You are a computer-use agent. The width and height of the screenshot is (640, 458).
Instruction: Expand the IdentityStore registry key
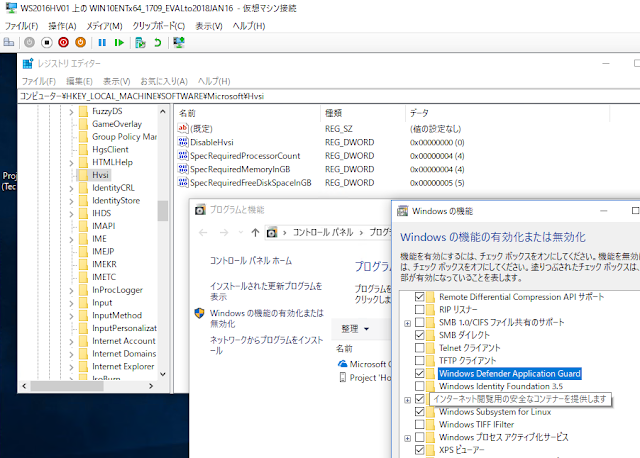(71, 201)
